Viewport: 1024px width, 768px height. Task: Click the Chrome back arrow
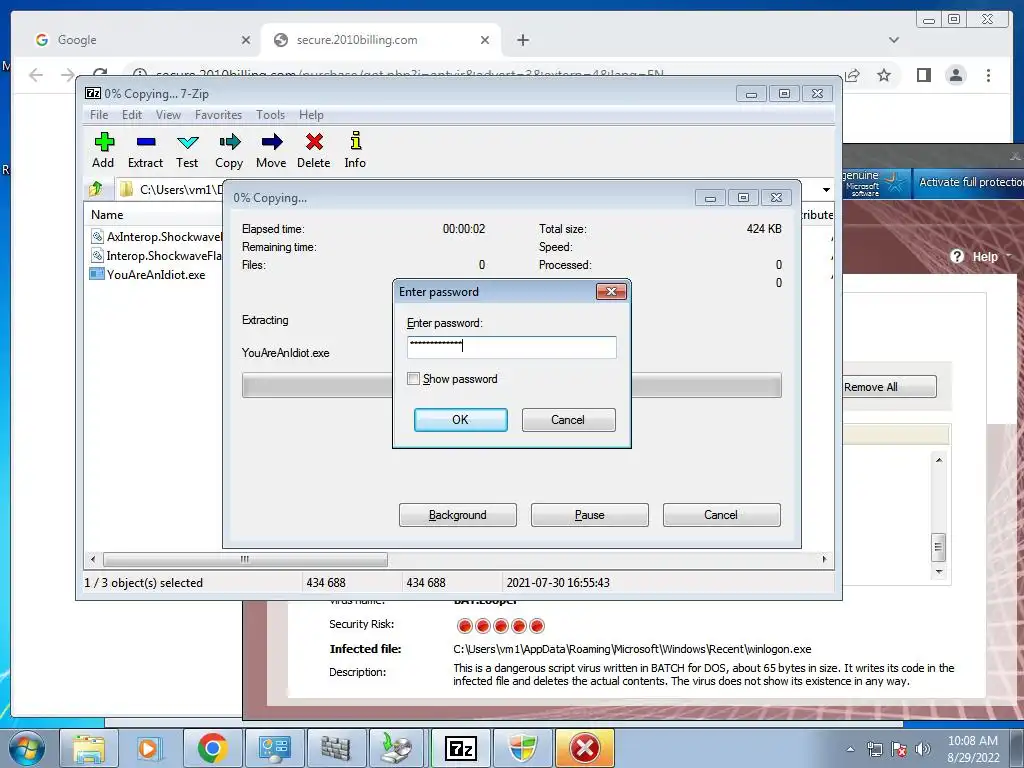point(36,75)
